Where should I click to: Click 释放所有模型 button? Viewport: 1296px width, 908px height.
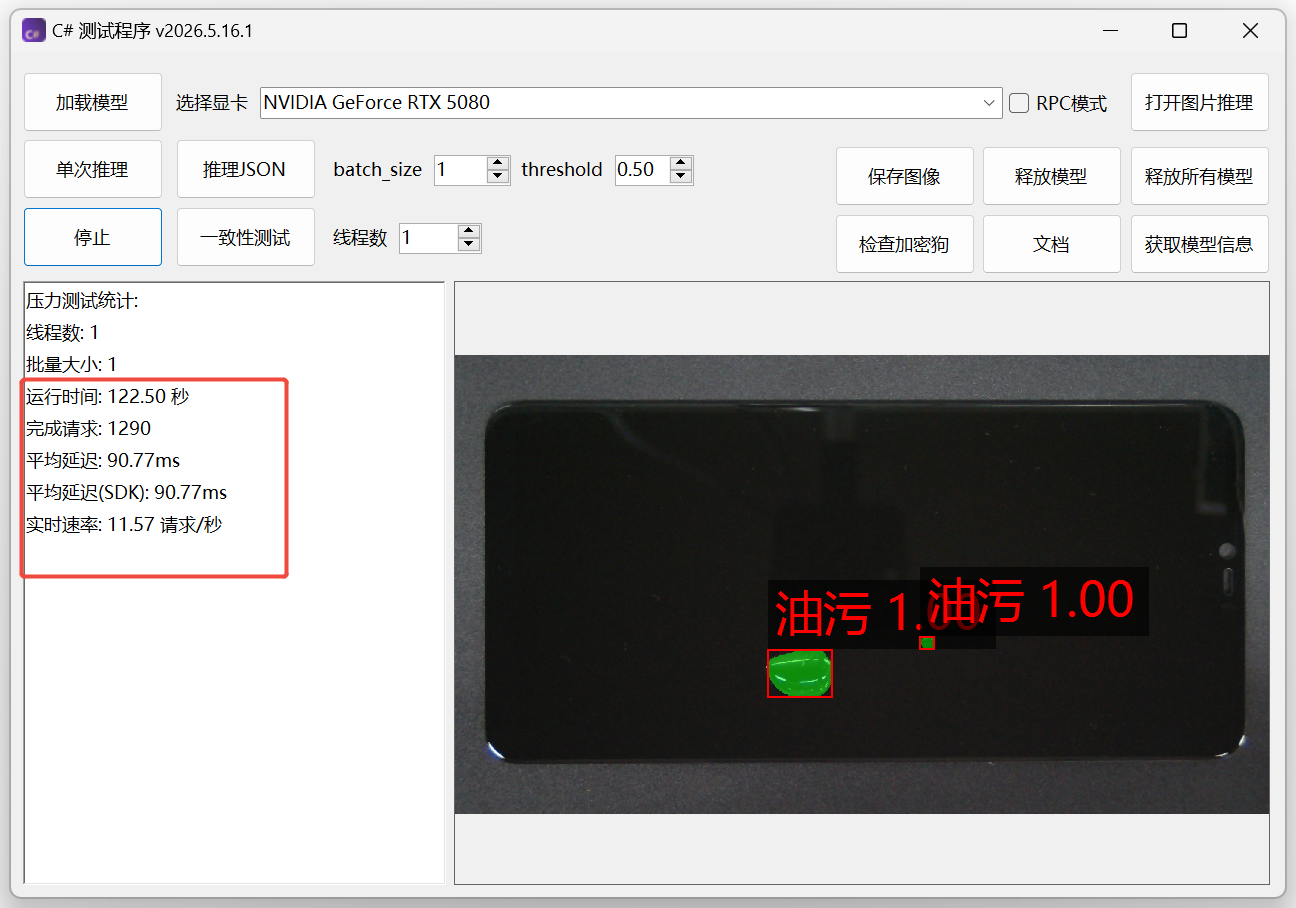[x=1199, y=176]
